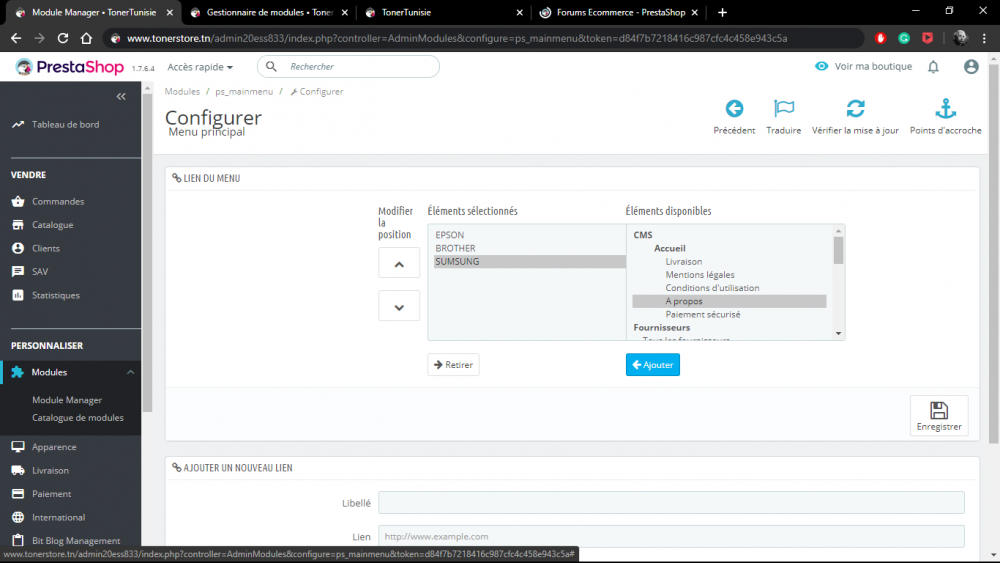Focus the Lien URL input field
This screenshot has width=1000, height=563.
point(671,536)
